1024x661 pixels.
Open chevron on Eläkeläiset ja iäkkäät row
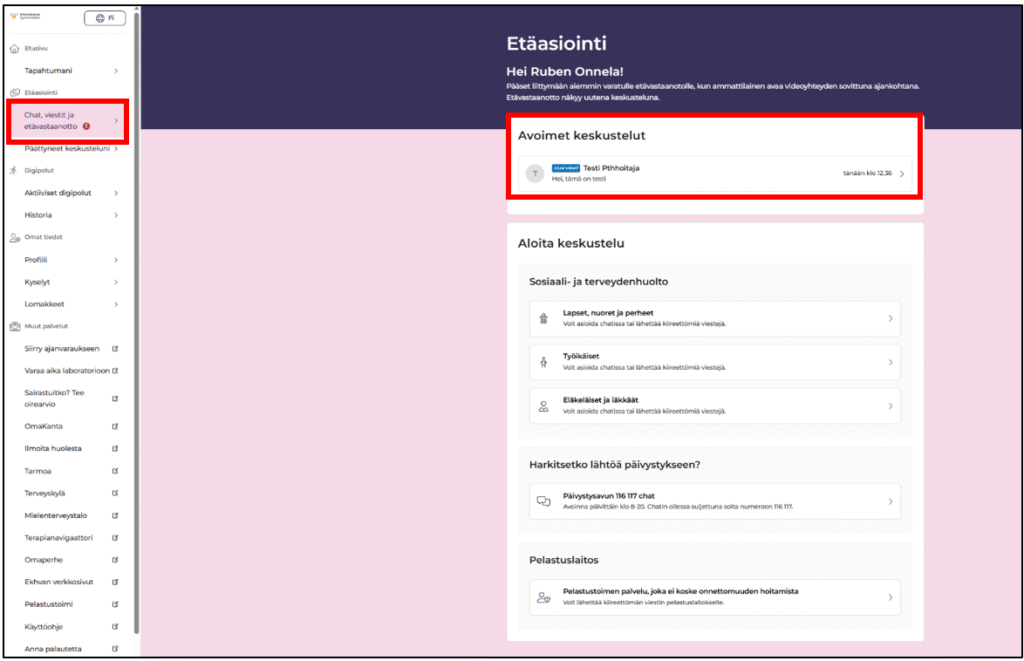(x=890, y=406)
